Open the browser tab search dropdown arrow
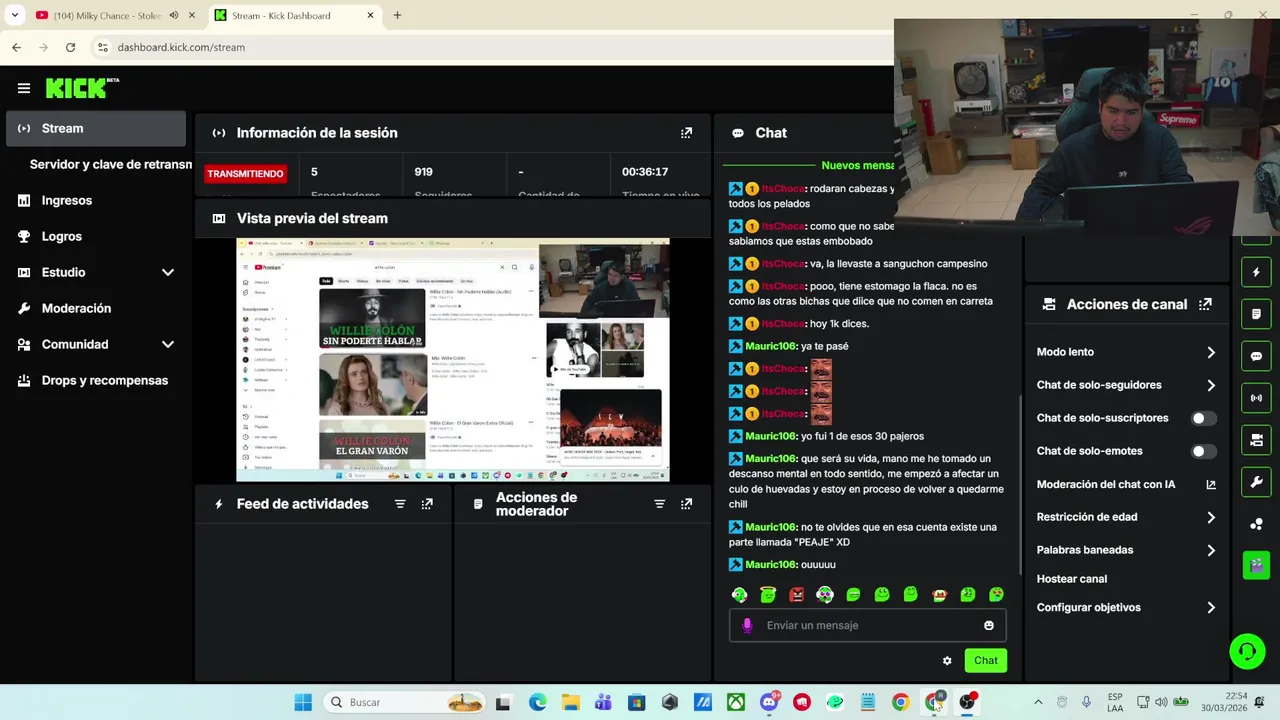 tap(14, 15)
